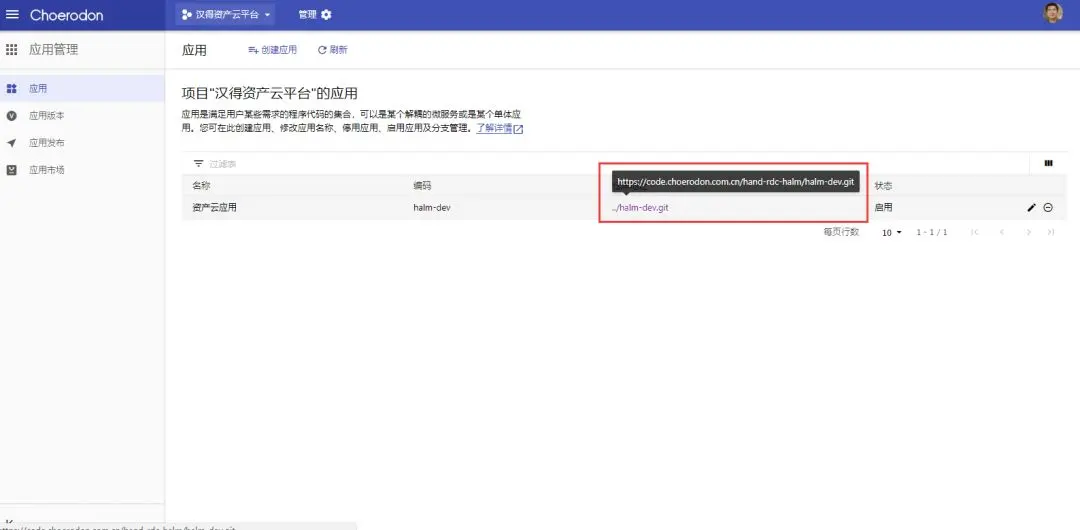Select 应用版本 in the sidebar
Screen dimensions: 1080x530
click(82, 116)
